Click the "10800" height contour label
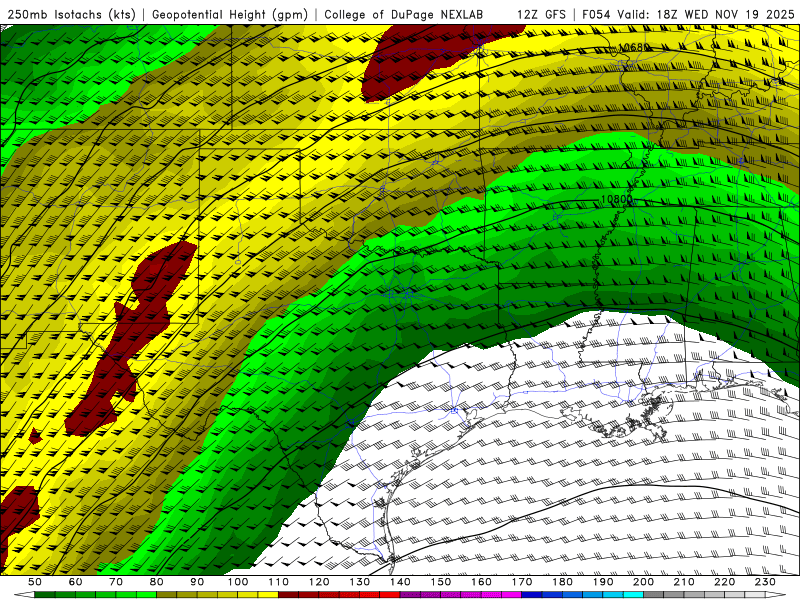The height and width of the screenshot is (600, 800). tap(617, 199)
